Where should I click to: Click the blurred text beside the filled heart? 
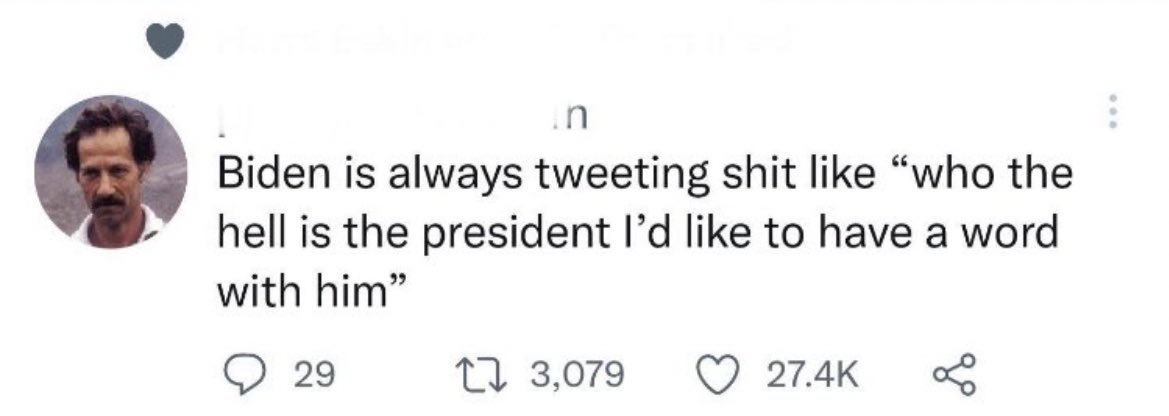pos(507,41)
